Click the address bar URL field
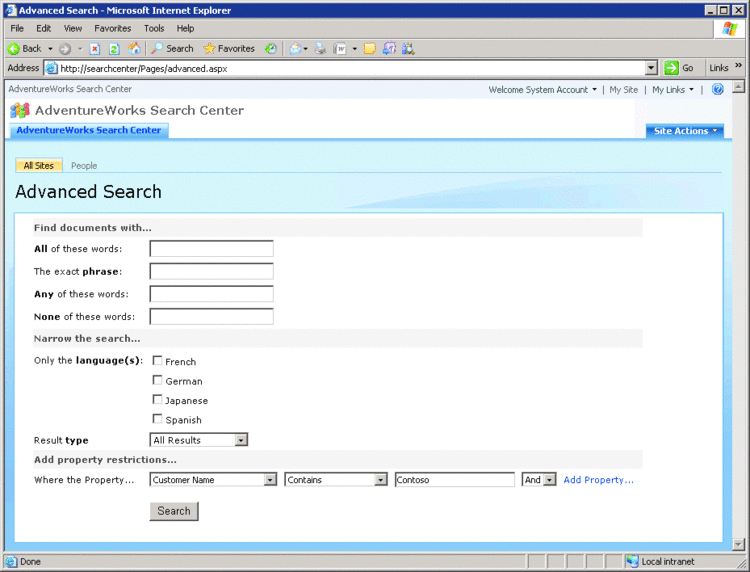 [351, 68]
